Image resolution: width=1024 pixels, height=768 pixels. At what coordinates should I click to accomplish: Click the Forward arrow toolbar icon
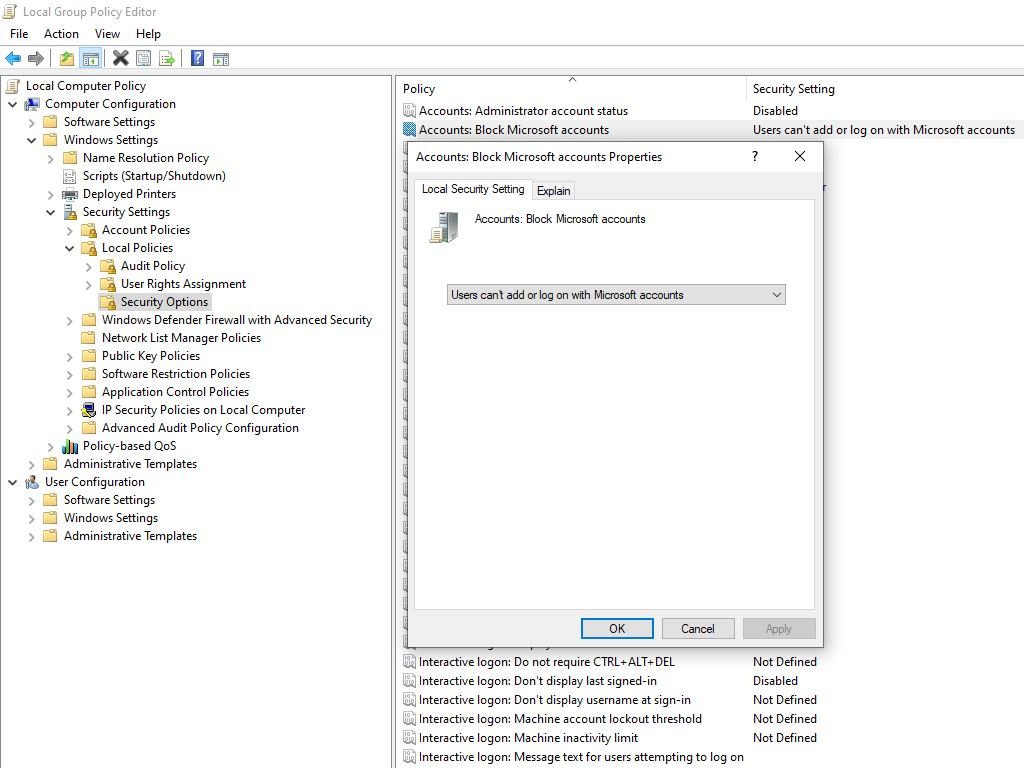pos(36,59)
